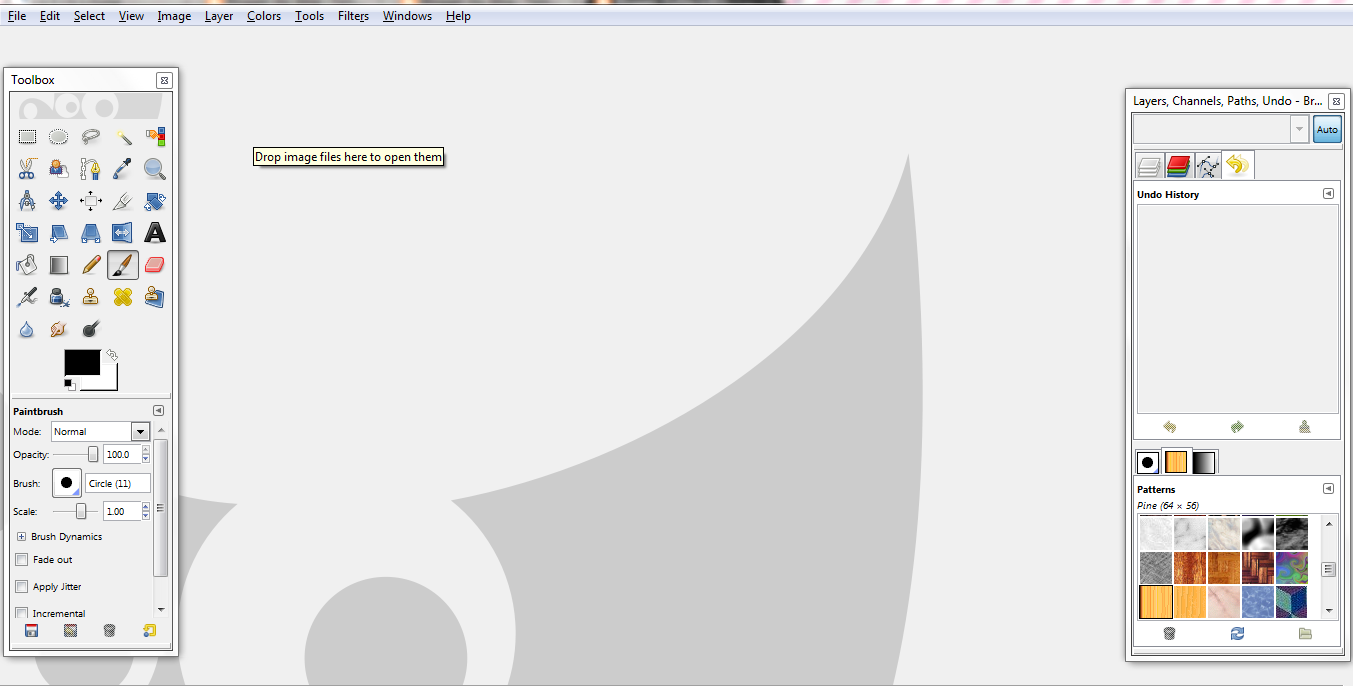The width and height of the screenshot is (1353, 686).
Task: Open the Patterns panel menu arrow
Action: pyautogui.click(x=1328, y=489)
